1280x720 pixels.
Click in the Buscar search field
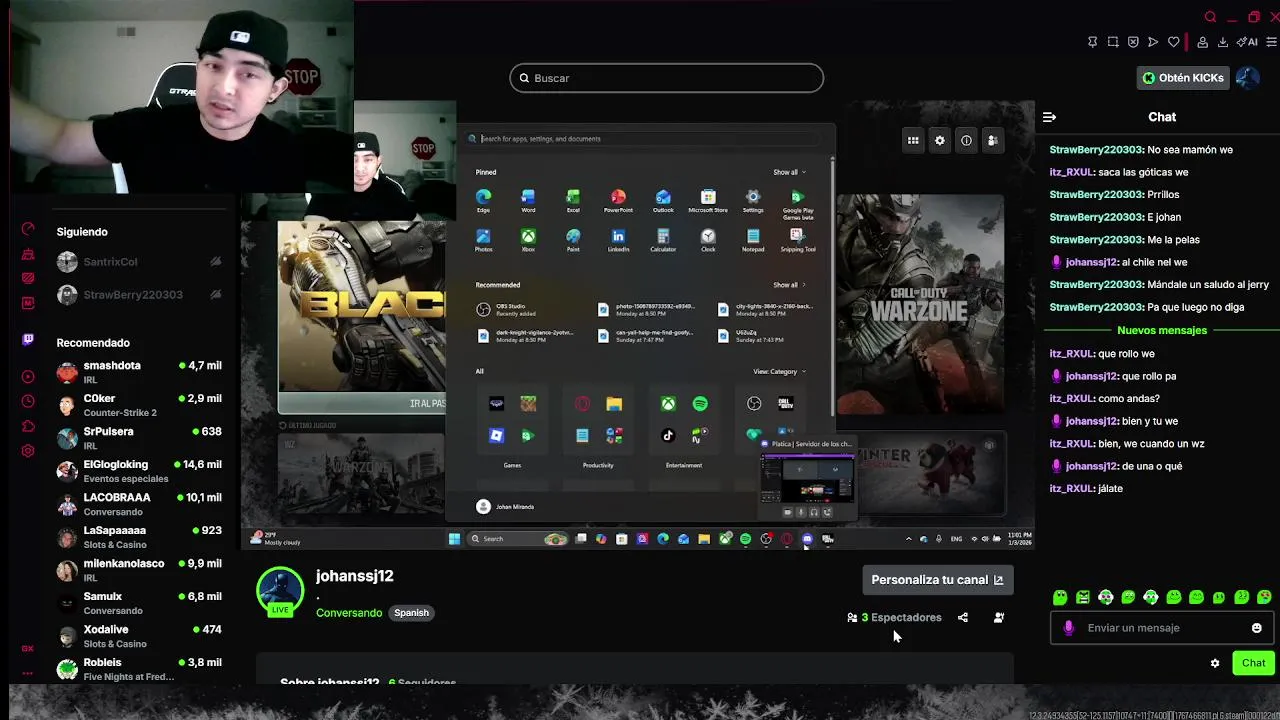point(667,78)
